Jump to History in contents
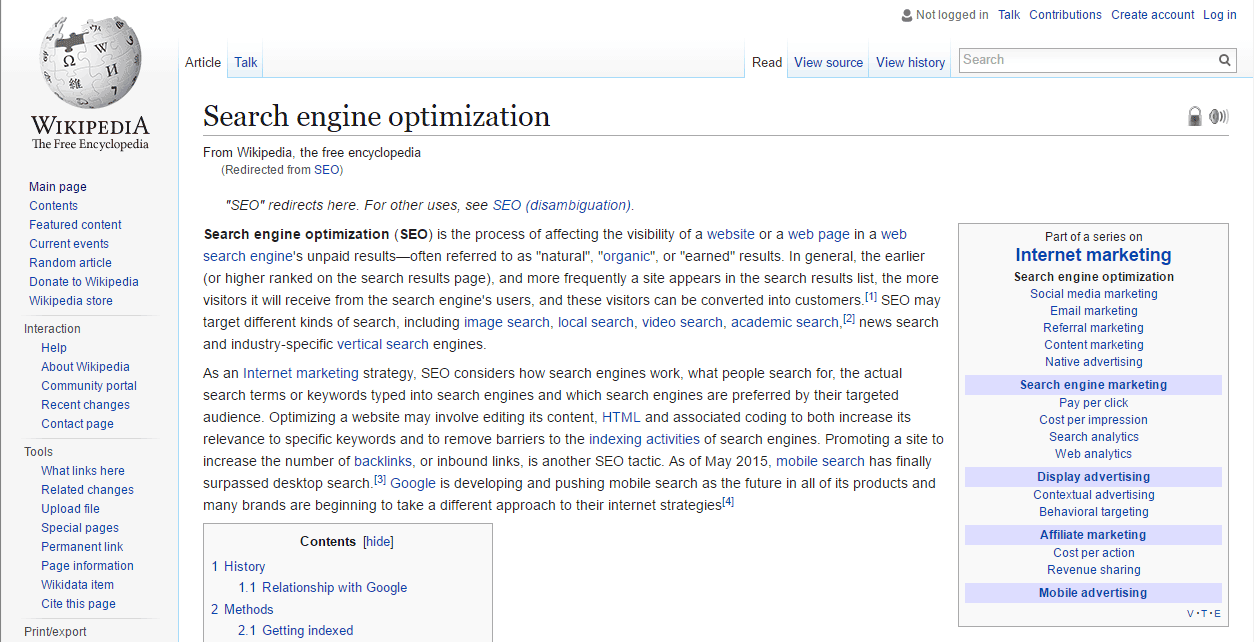Screen dimensions: 1254x642 [x=244, y=566]
